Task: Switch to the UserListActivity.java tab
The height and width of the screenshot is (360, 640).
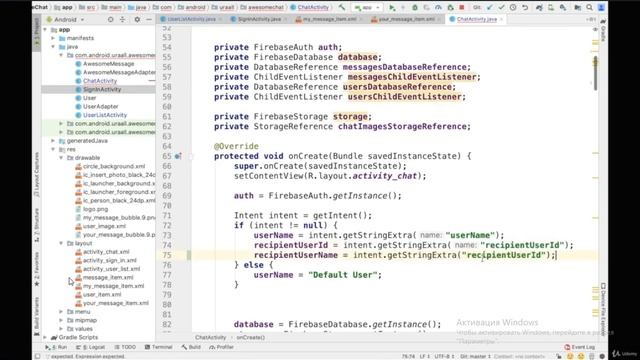Action: pos(191,19)
